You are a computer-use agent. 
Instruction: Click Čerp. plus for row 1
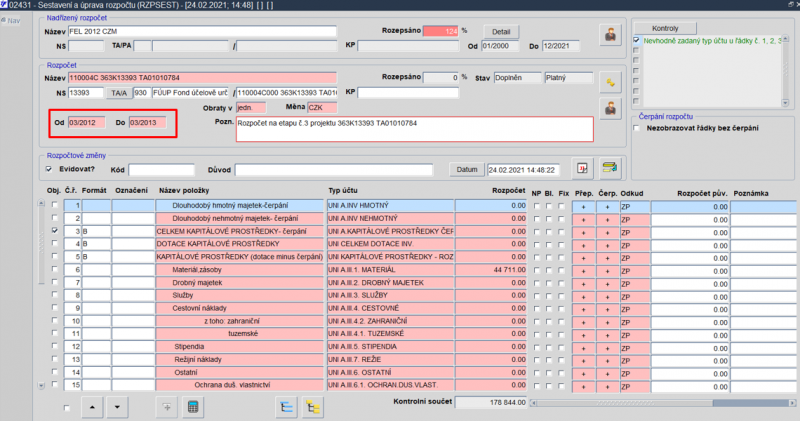tap(607, 207)
